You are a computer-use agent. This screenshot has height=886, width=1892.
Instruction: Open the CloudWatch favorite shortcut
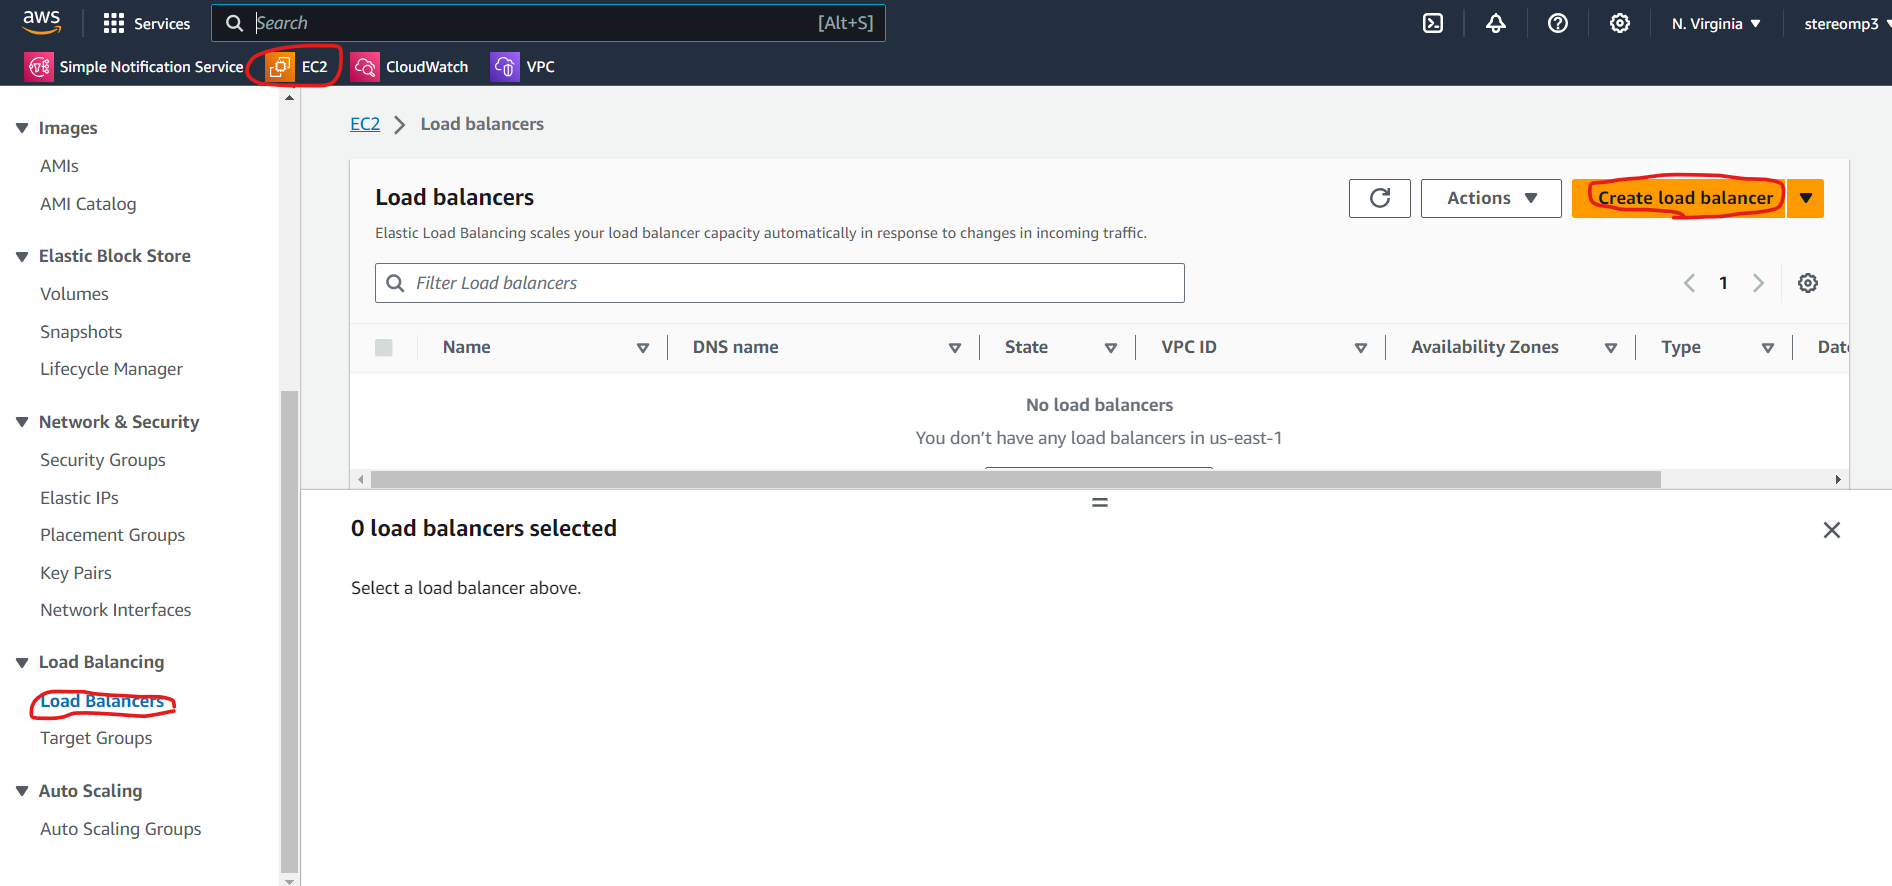(x=409, y=67)
